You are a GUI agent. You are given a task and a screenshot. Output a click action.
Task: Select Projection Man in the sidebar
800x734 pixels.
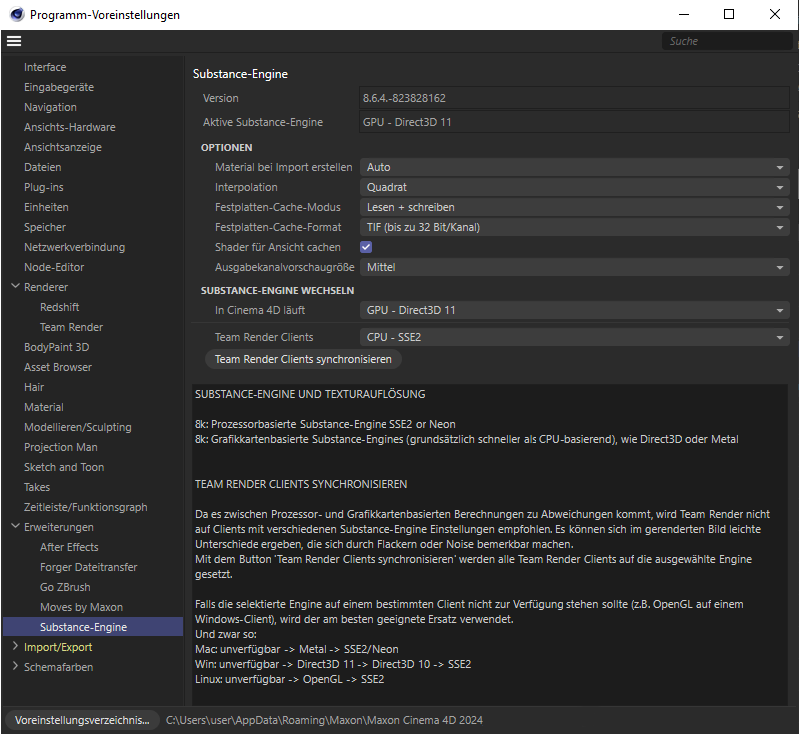point(61,447)
